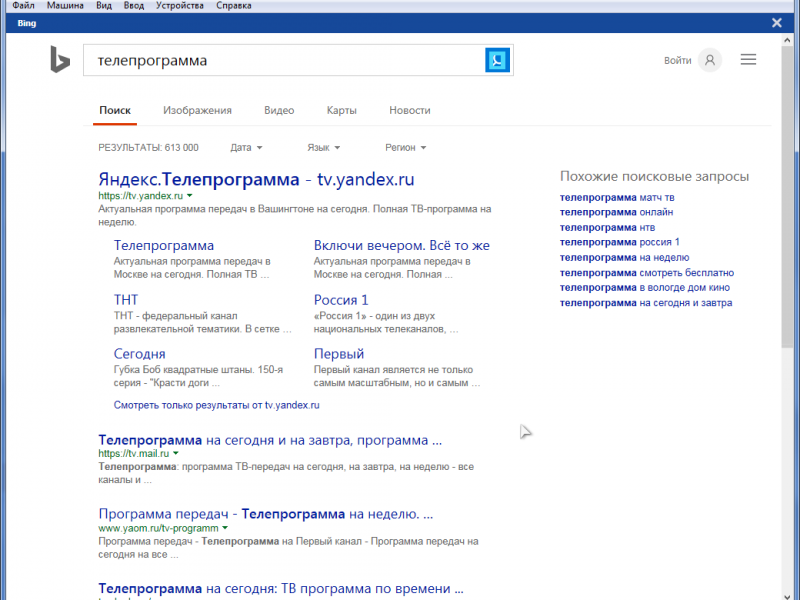The height and width of the screenshot is (600, 800).
Task: Open the Телепрограмма sublink under Yandex
Action: pyautogui.click(x=164, y=245)
